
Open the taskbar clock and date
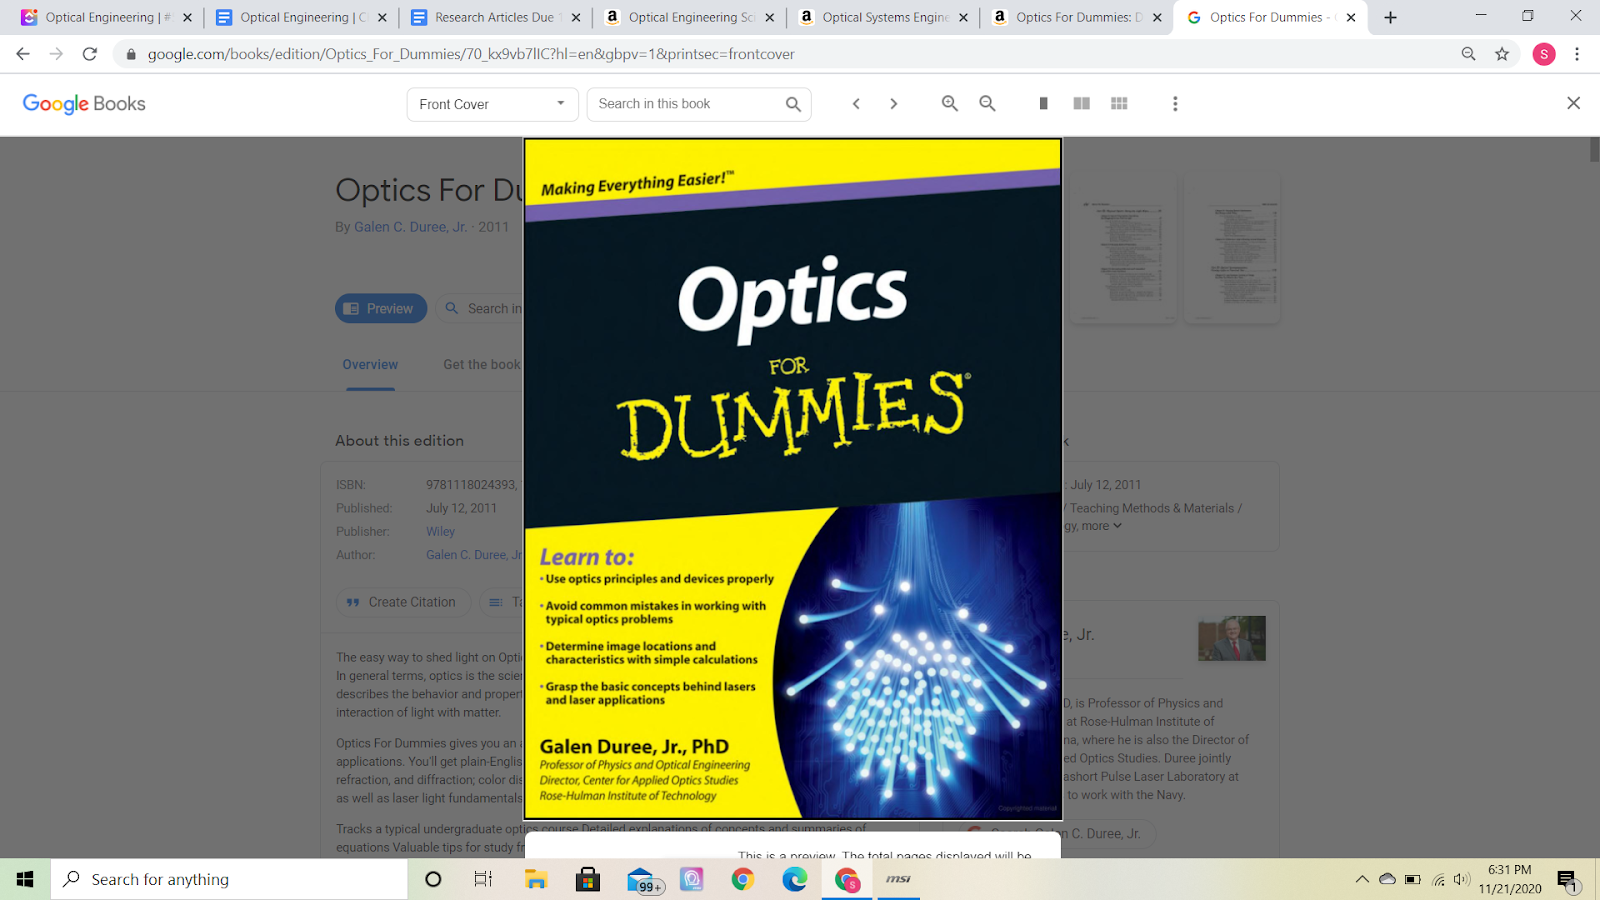coord(1510,879)
